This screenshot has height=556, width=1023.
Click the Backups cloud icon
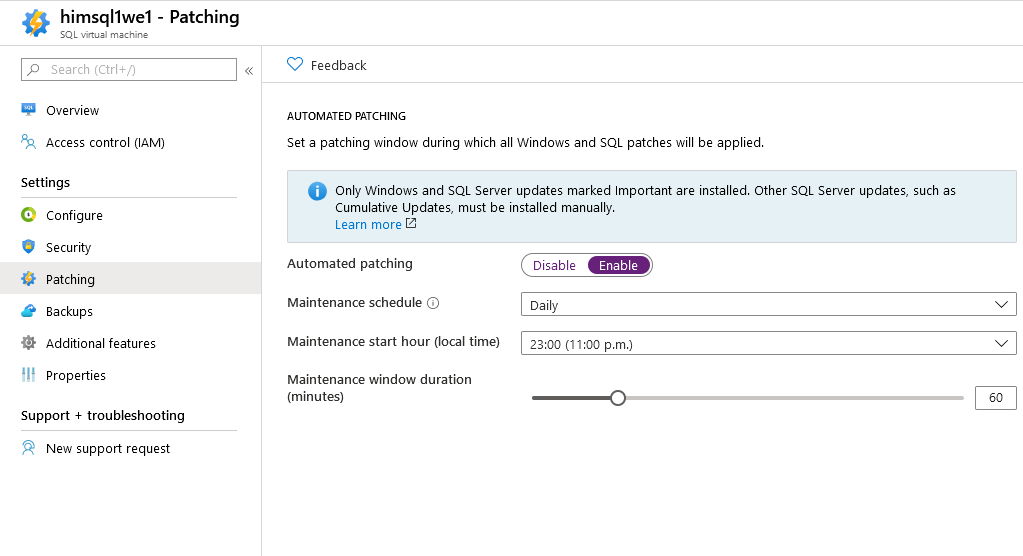point(28,311)
